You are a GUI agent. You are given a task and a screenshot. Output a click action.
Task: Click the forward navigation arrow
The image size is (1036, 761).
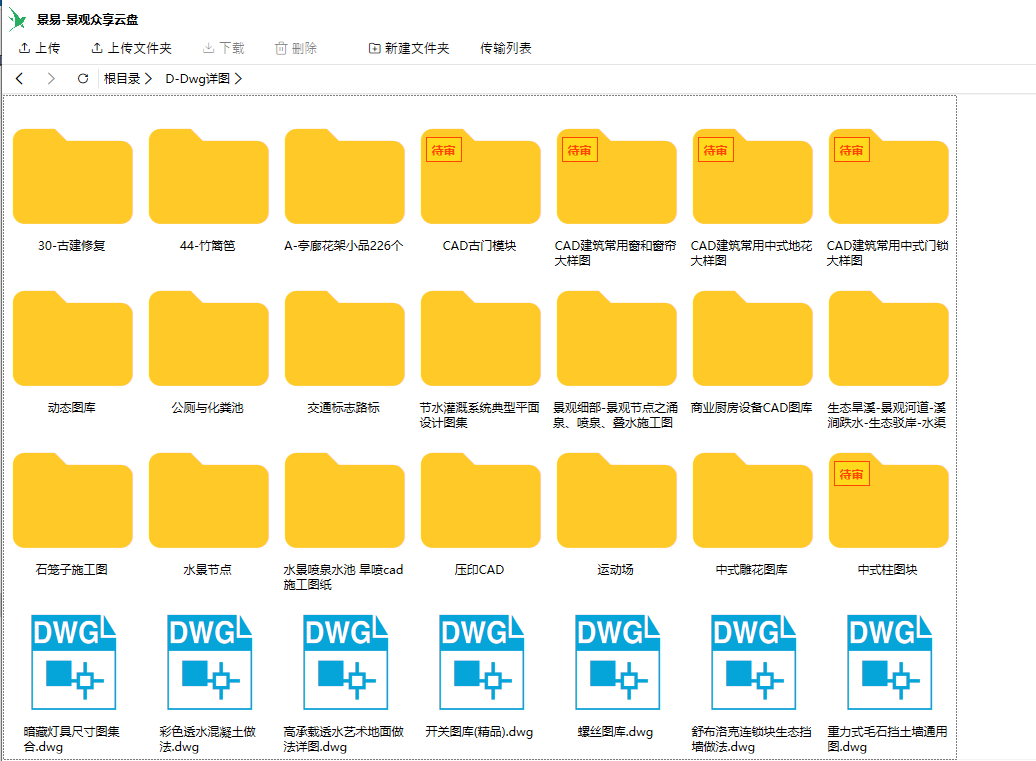coord(51,78)
